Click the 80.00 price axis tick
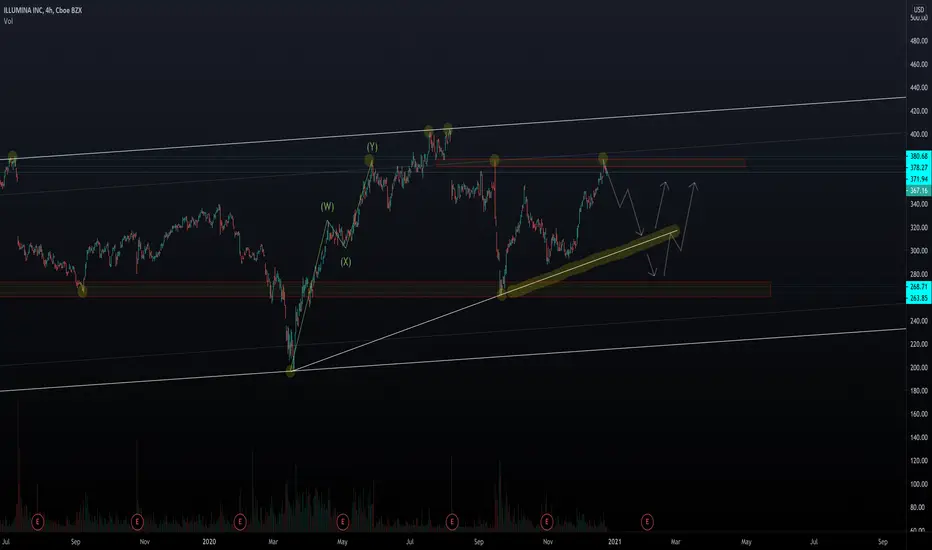932x550 pixels. click(919, 507)
